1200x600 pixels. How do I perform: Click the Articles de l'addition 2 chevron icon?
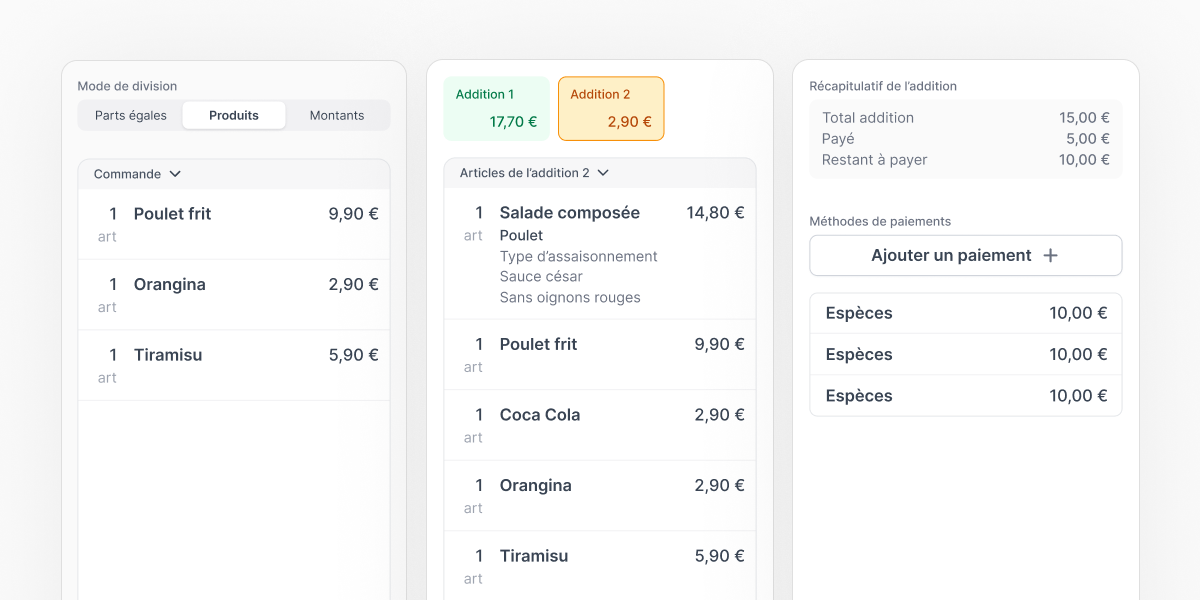point(602,172)
